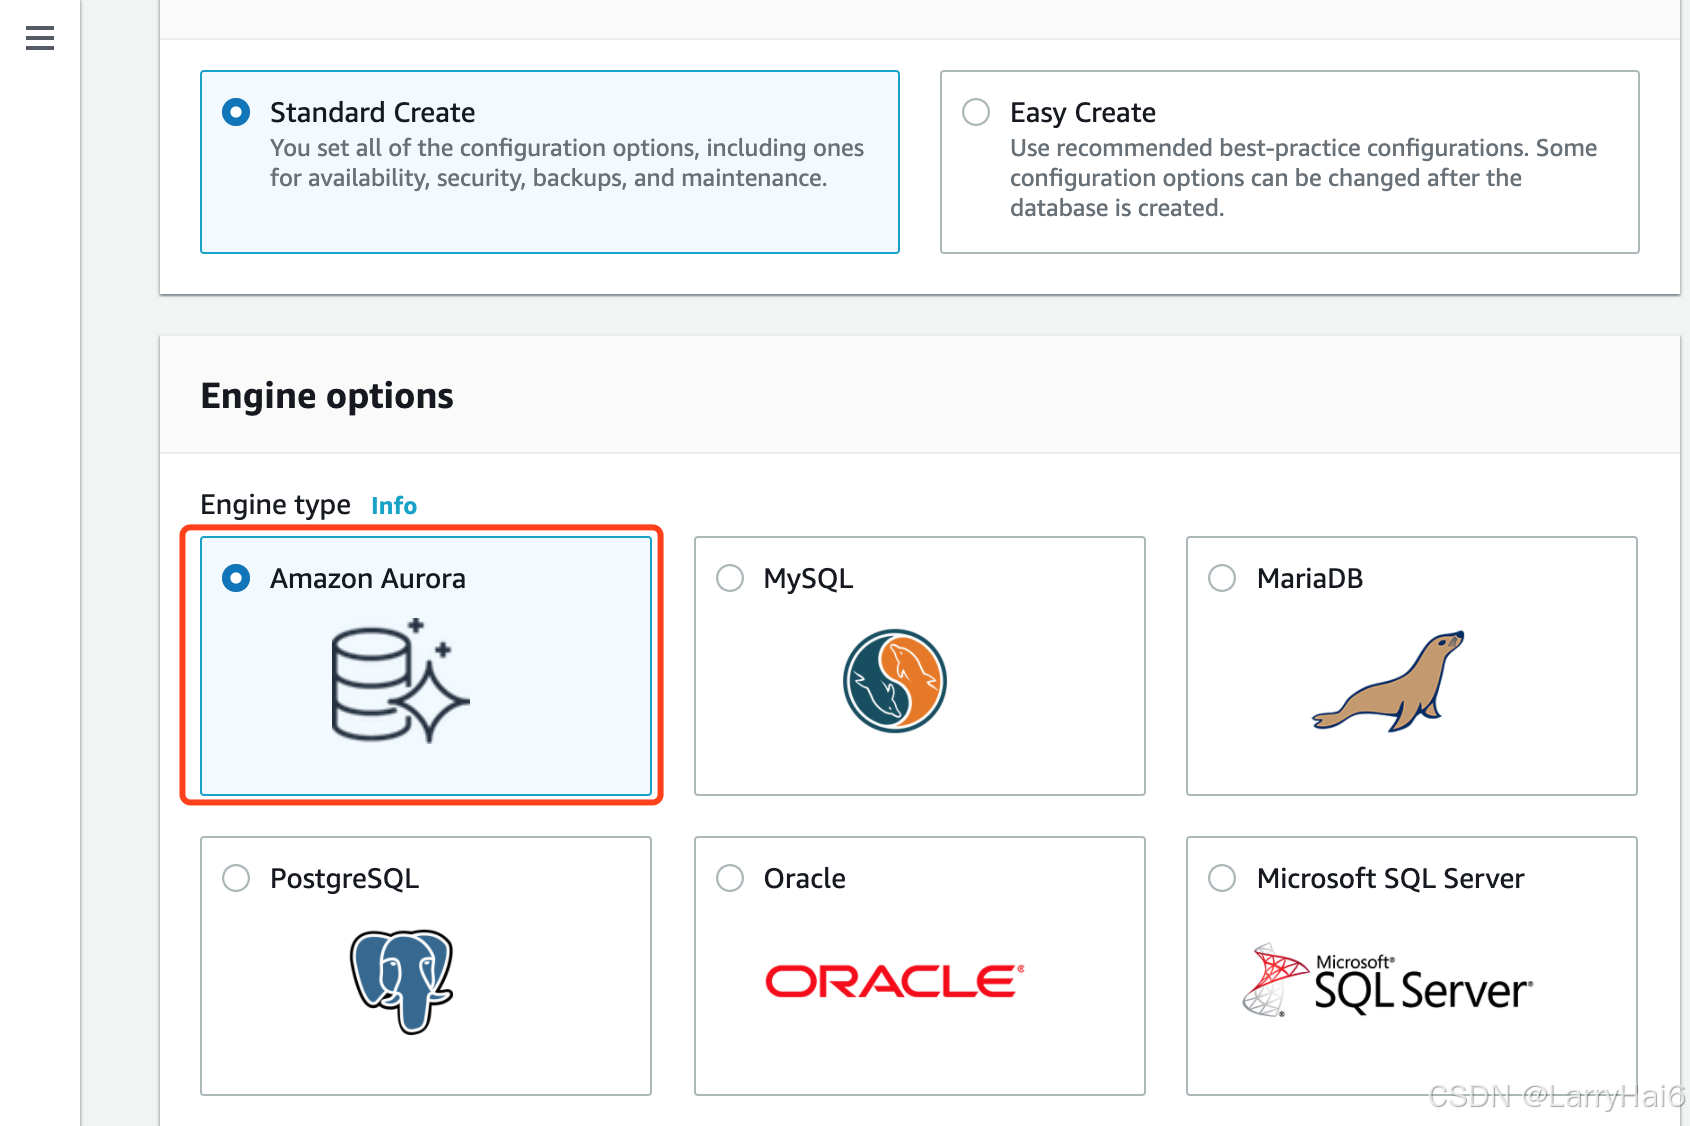
Task: Click the Easy Create title text
Action: [1083, 112]
